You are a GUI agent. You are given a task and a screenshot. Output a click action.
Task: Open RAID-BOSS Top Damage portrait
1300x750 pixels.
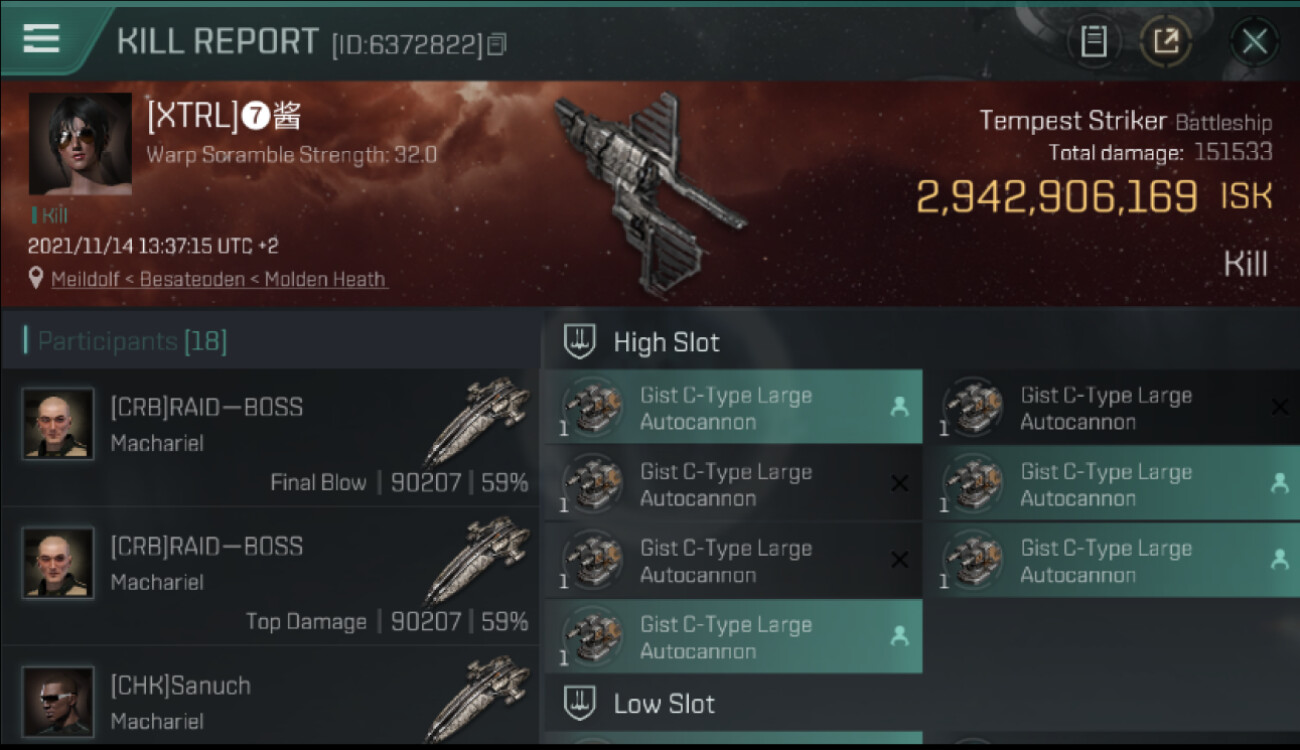point(58,563)
